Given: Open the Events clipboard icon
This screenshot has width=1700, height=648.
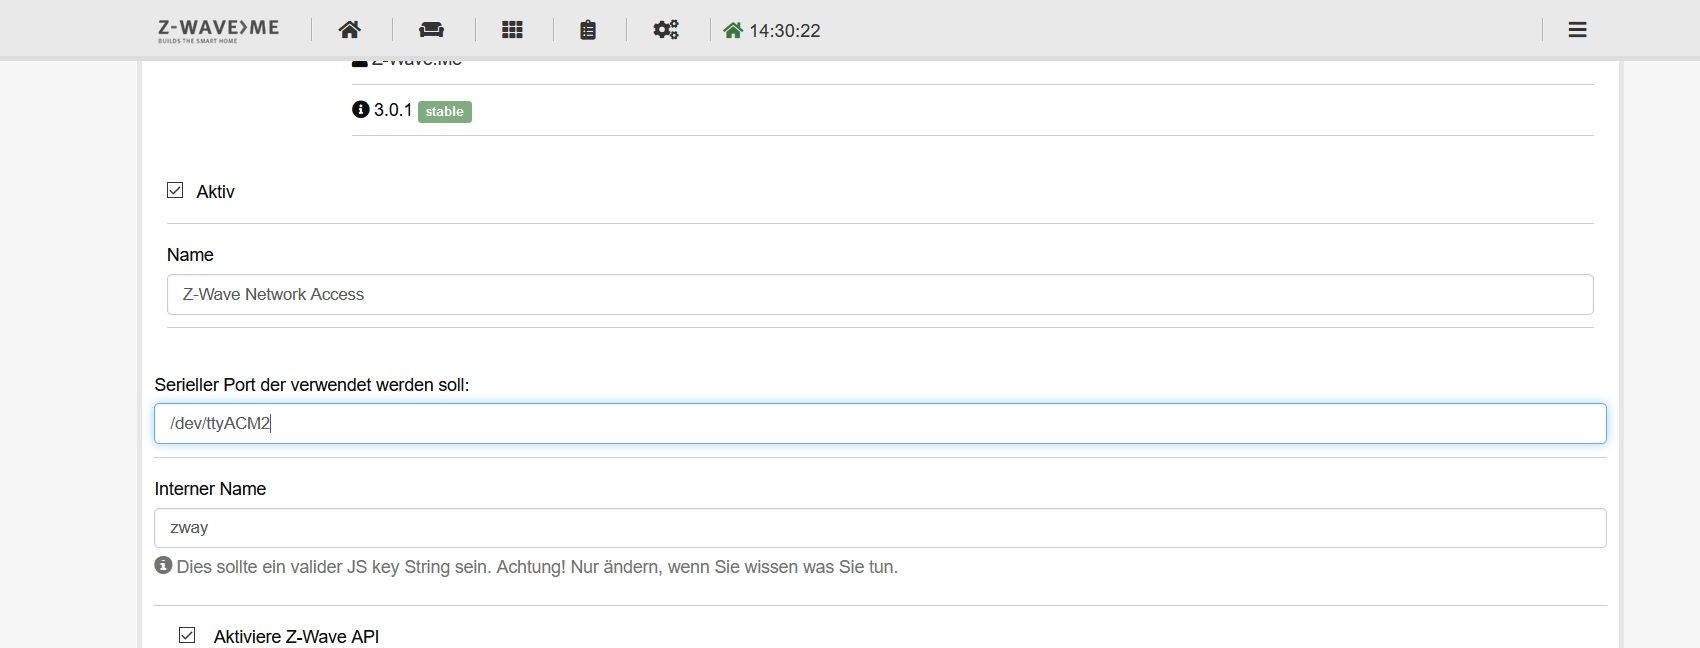Looking at the screenshot, I should tap(588, 30).
